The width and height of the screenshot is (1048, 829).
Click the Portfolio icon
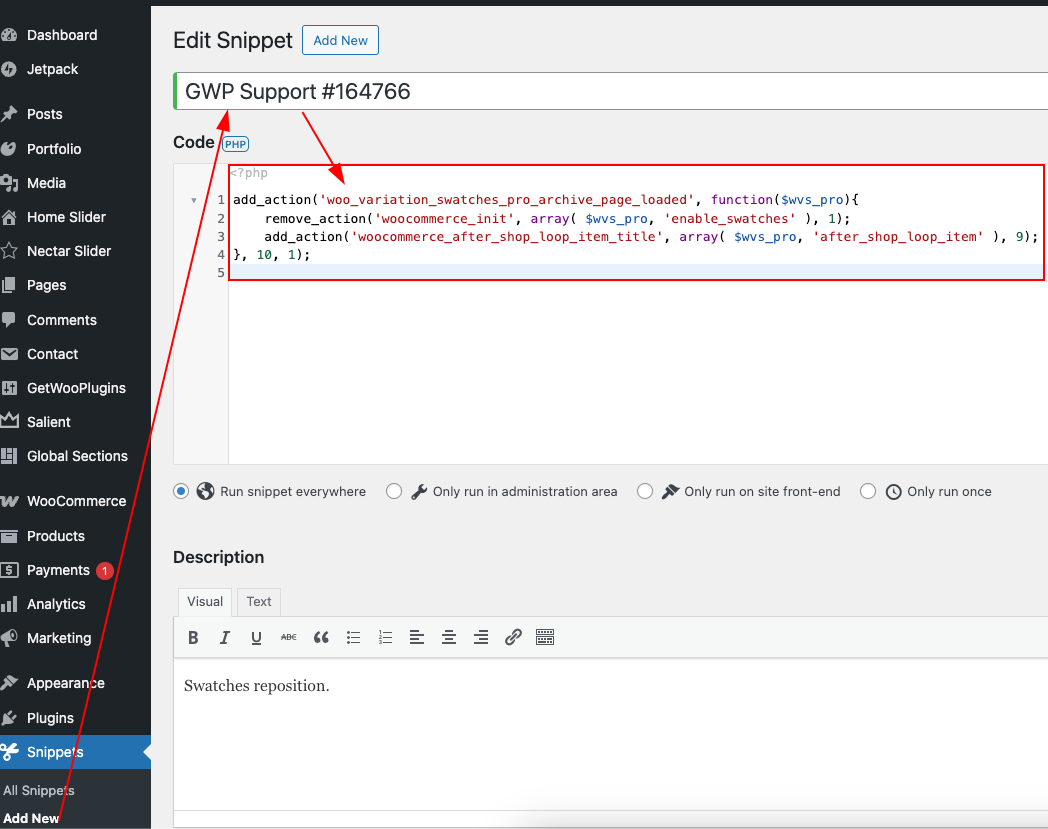pyautogui.click(x=9, y=149)
